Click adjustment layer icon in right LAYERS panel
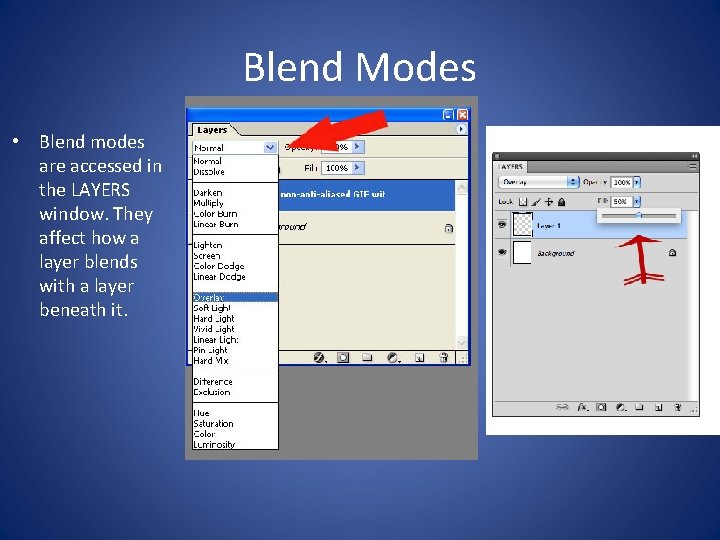The height and width of the screenshot is (540, 720). pyautogui.click(x=620, y=407)
